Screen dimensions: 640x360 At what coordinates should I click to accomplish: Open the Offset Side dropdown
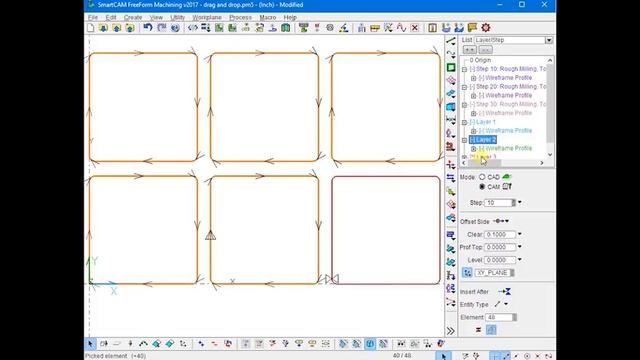507,221
